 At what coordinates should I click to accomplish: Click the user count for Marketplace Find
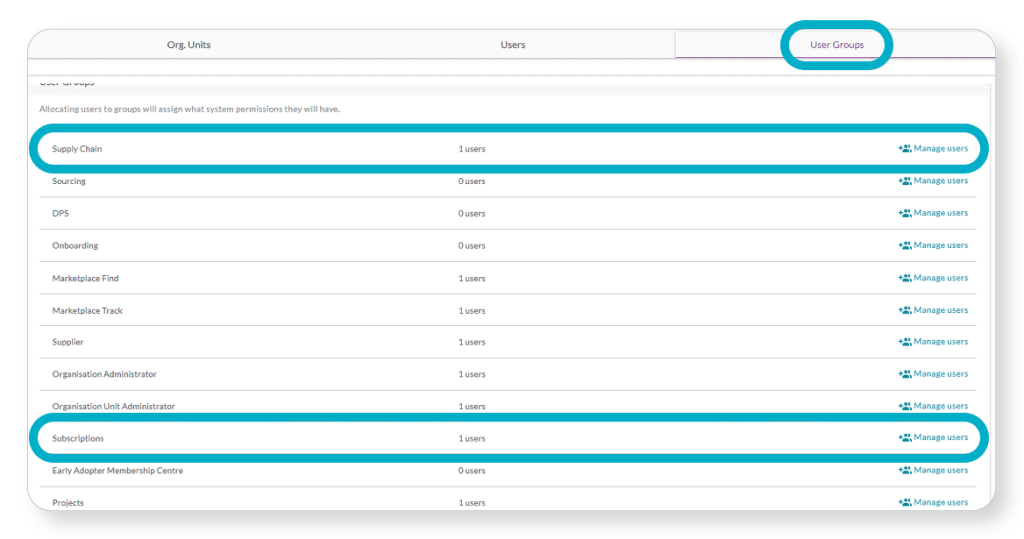(472, 278)
